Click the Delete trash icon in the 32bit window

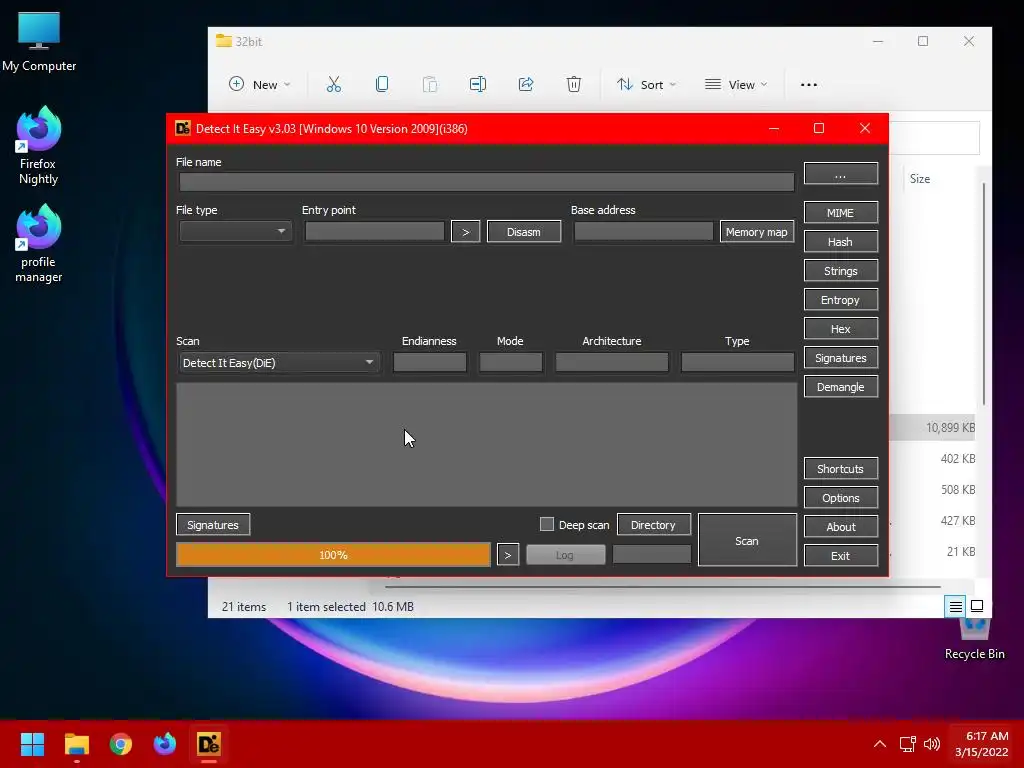[x=573, y=84]
